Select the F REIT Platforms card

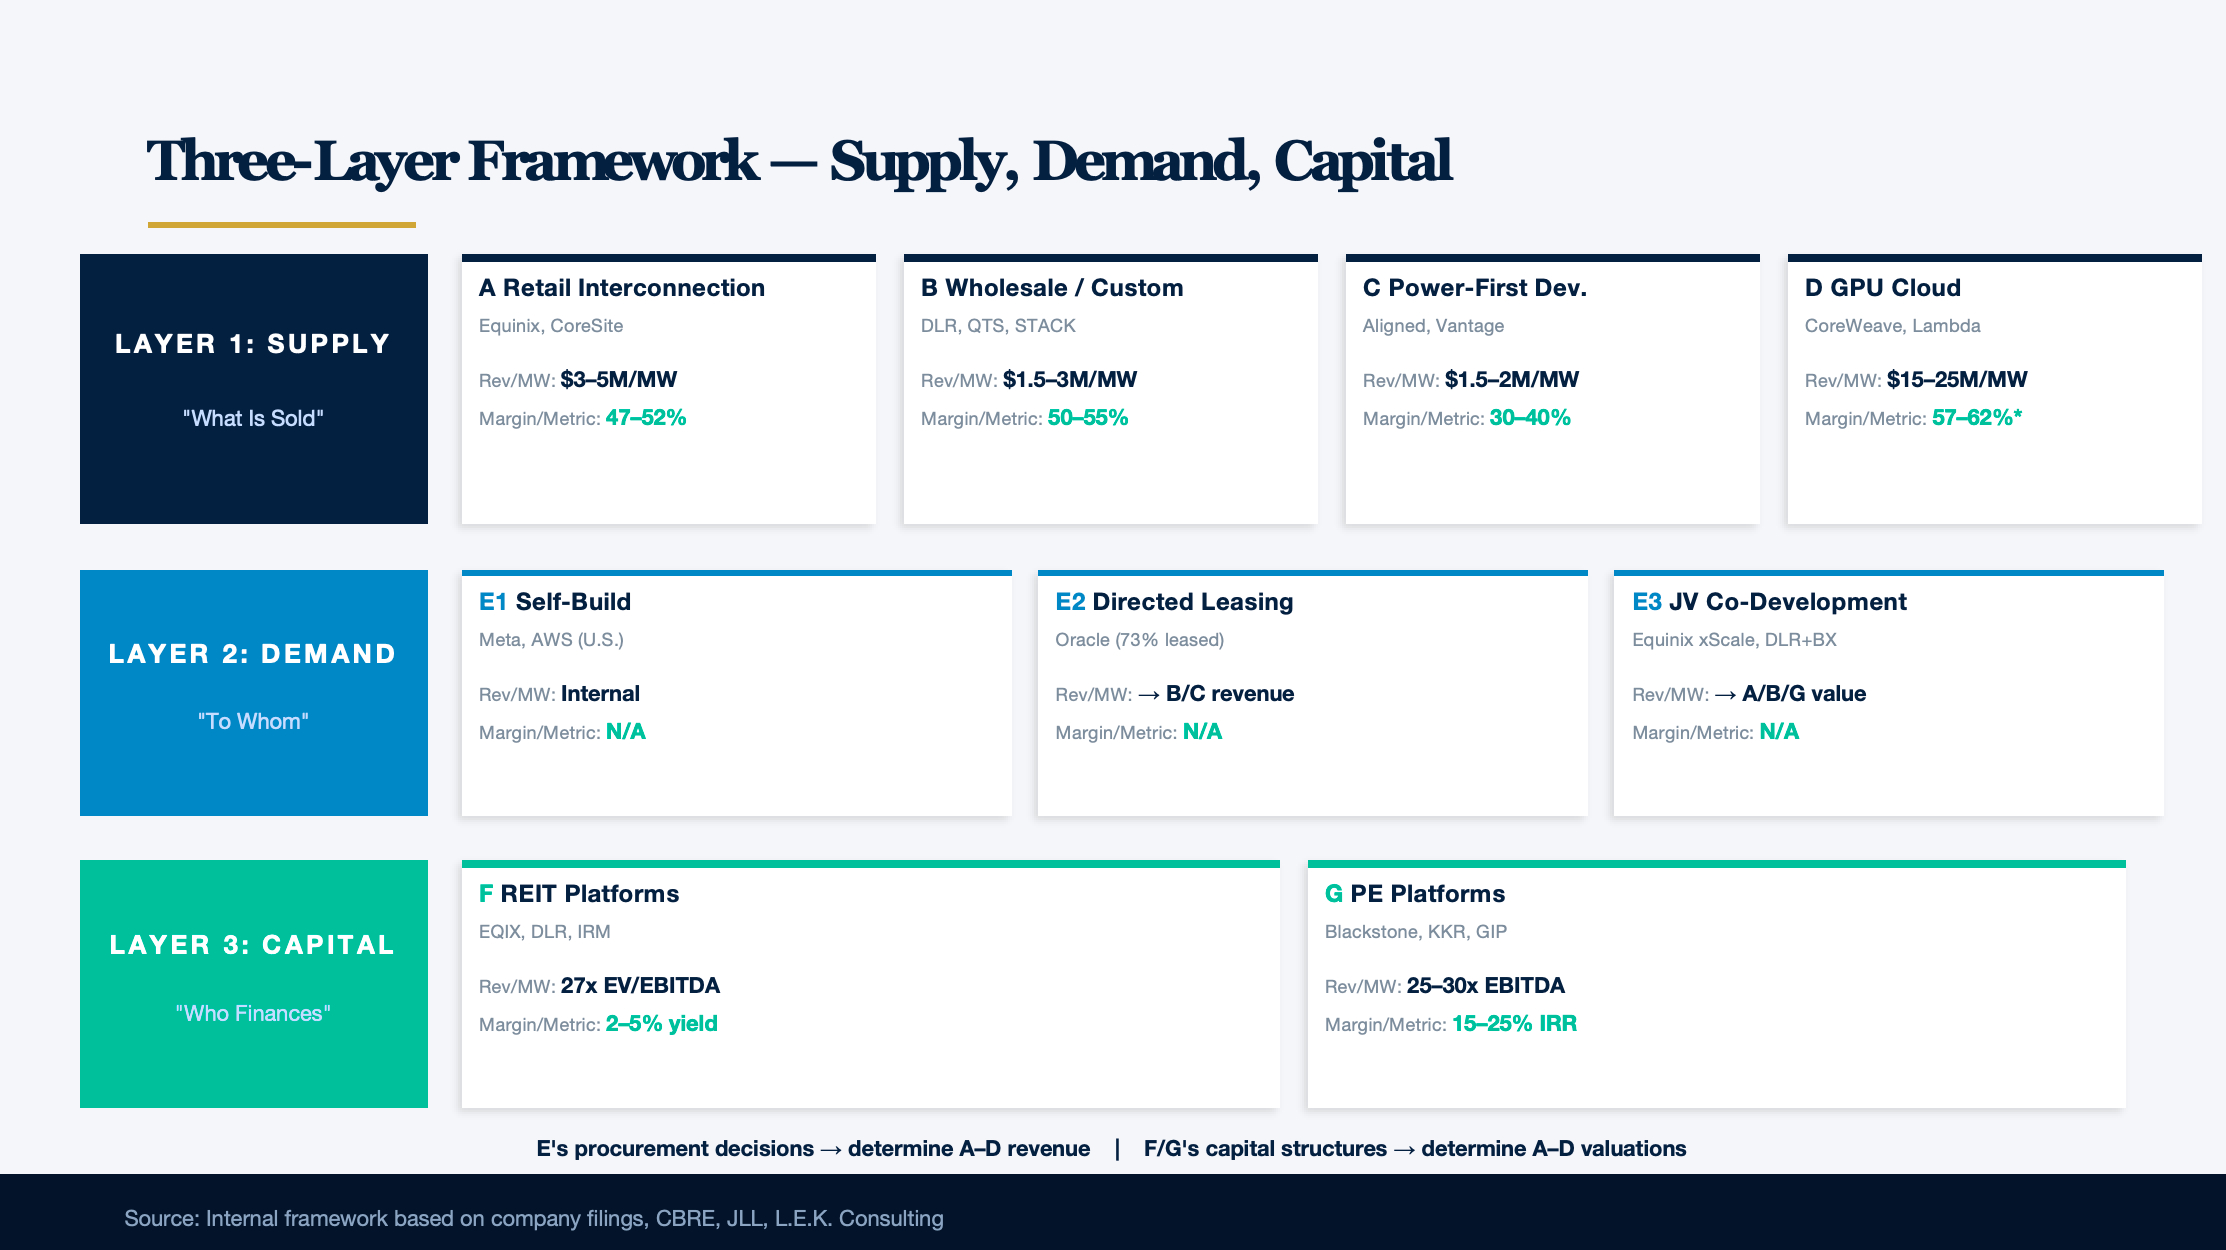pyautogui.click(x=871, y=984)
